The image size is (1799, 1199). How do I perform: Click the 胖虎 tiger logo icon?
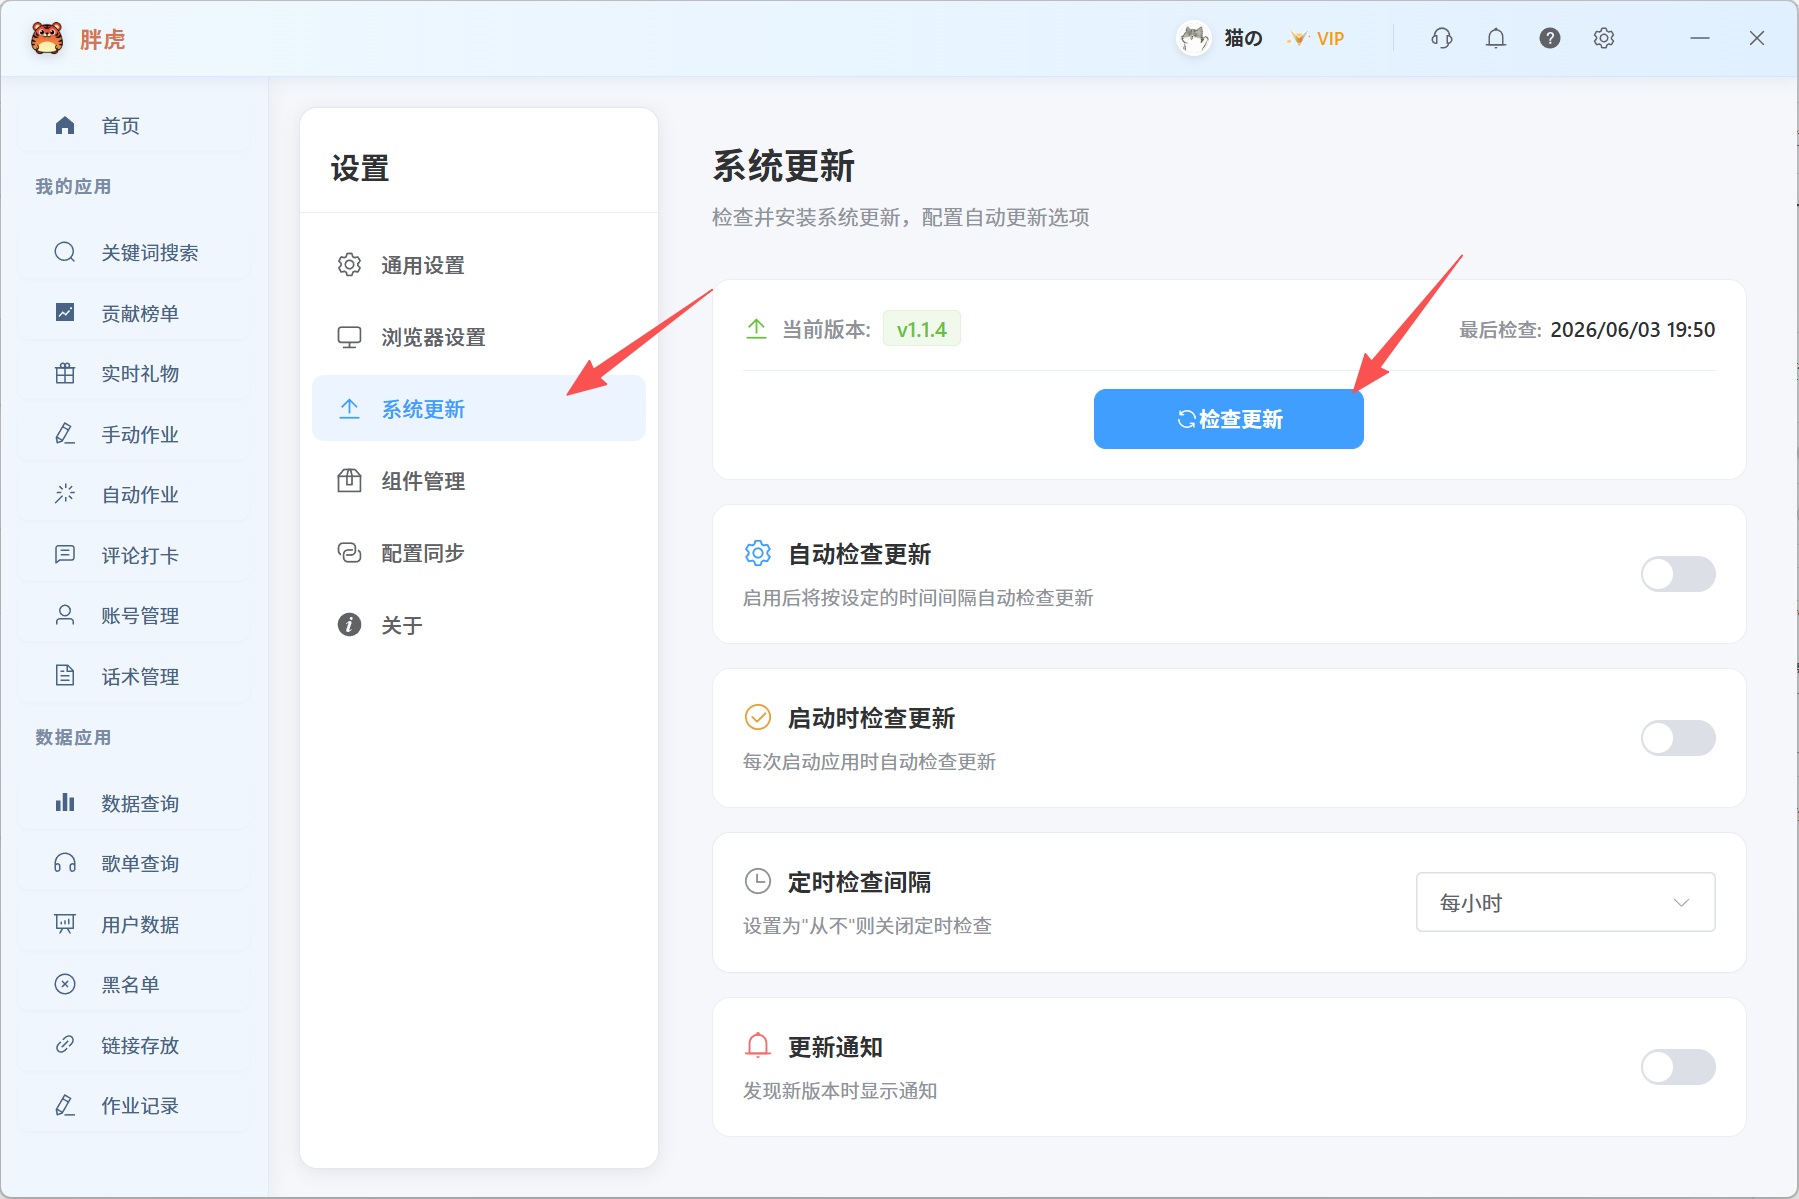point(47,38)
